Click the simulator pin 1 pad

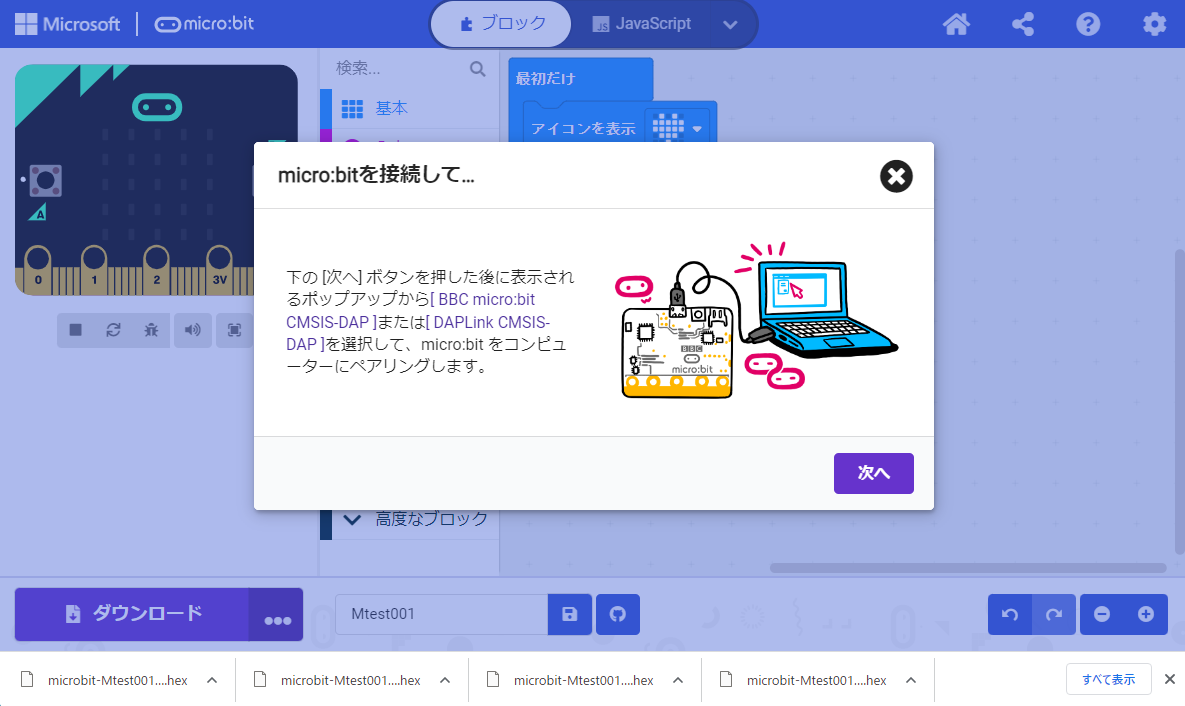(x=94, y=270)
